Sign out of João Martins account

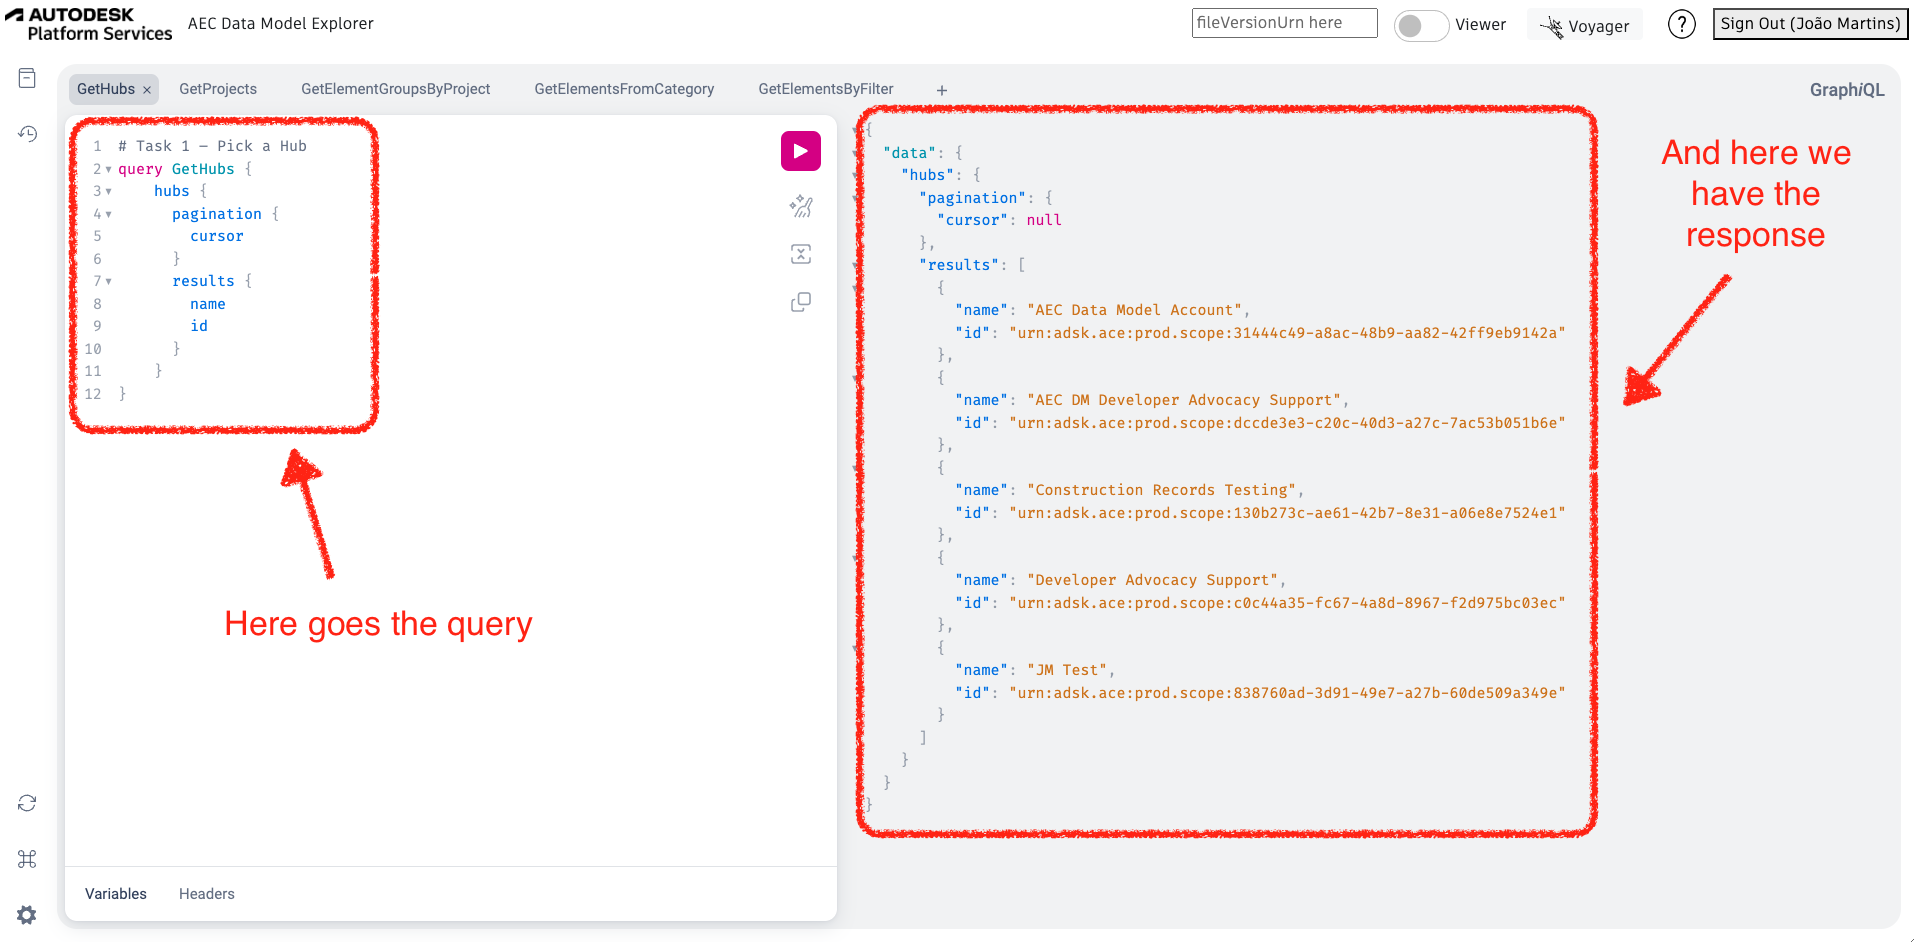point(1810,24)
